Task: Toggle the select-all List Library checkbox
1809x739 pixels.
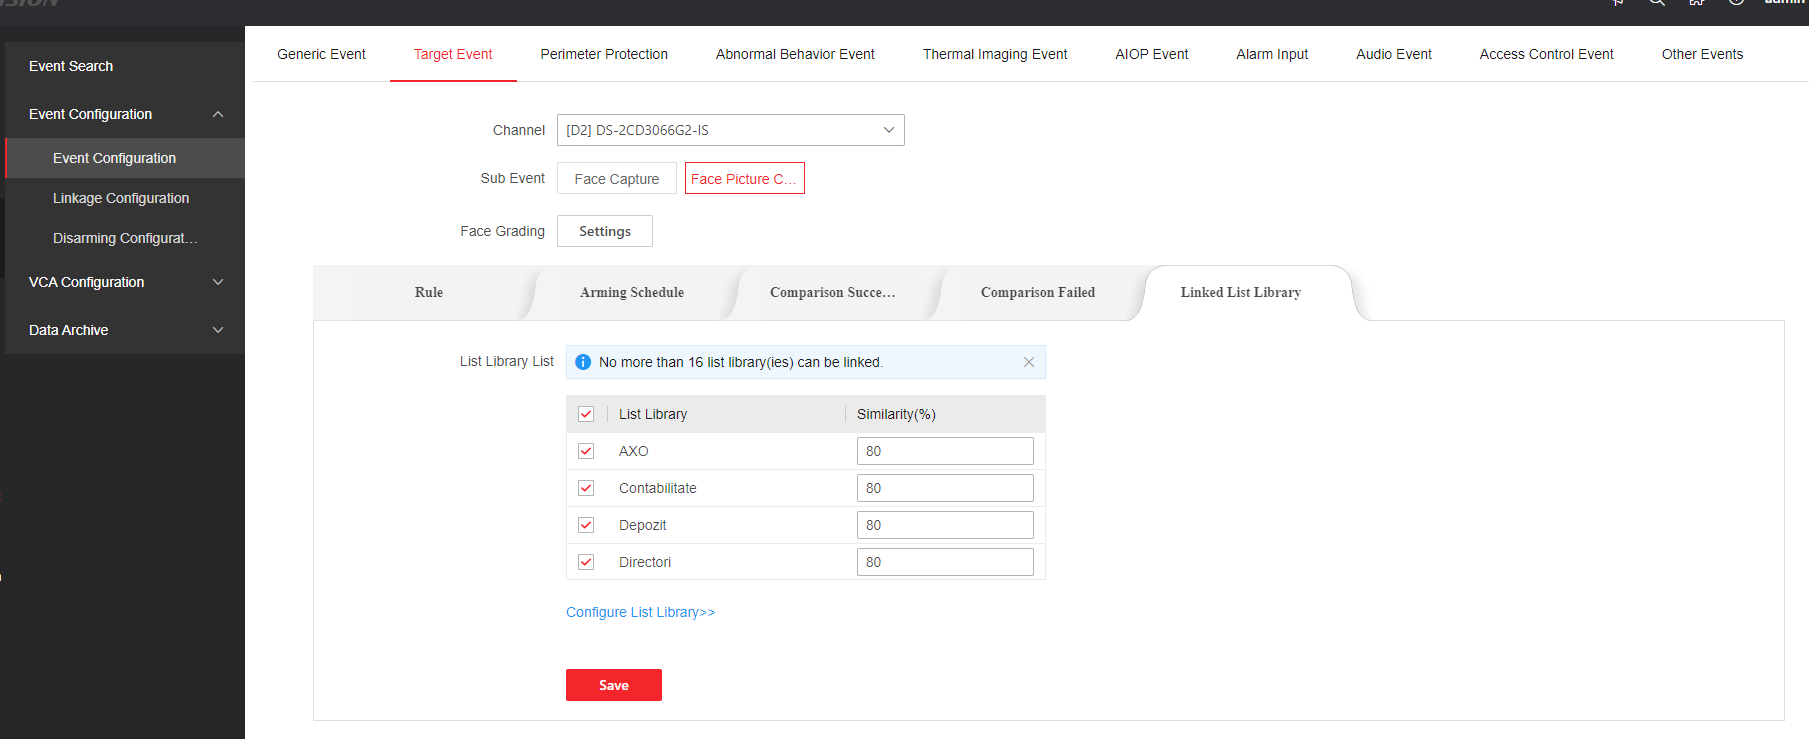Action: pos(586,414)
